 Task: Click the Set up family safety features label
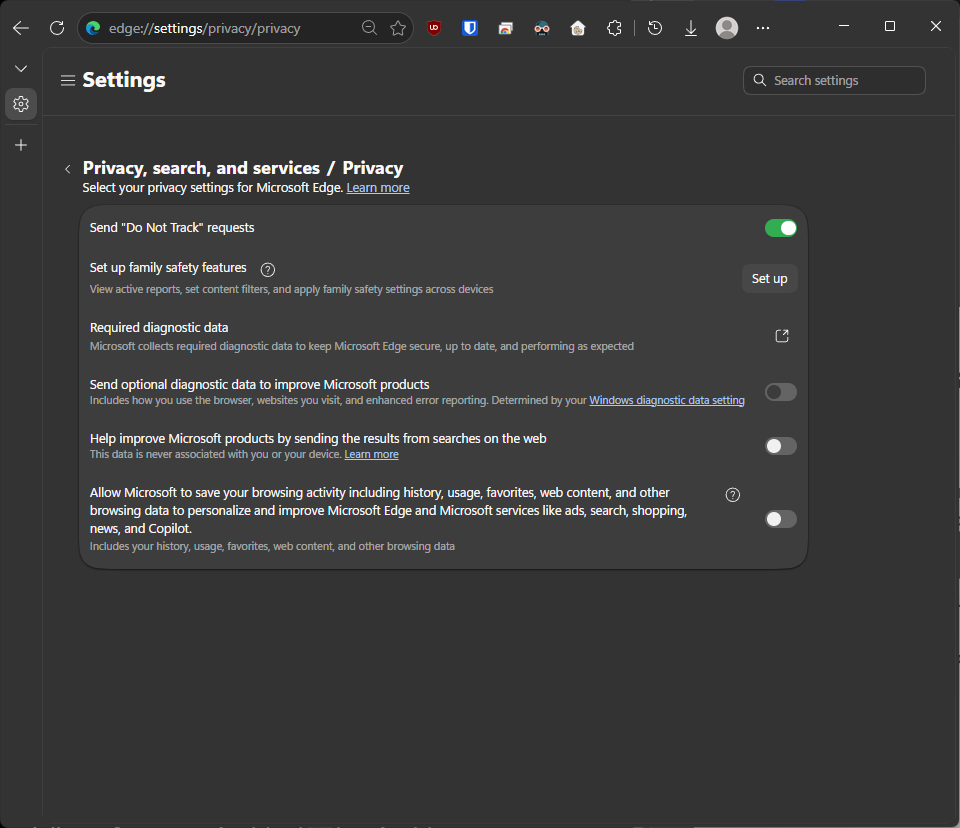pyautogui.click(x=168, y=268)
